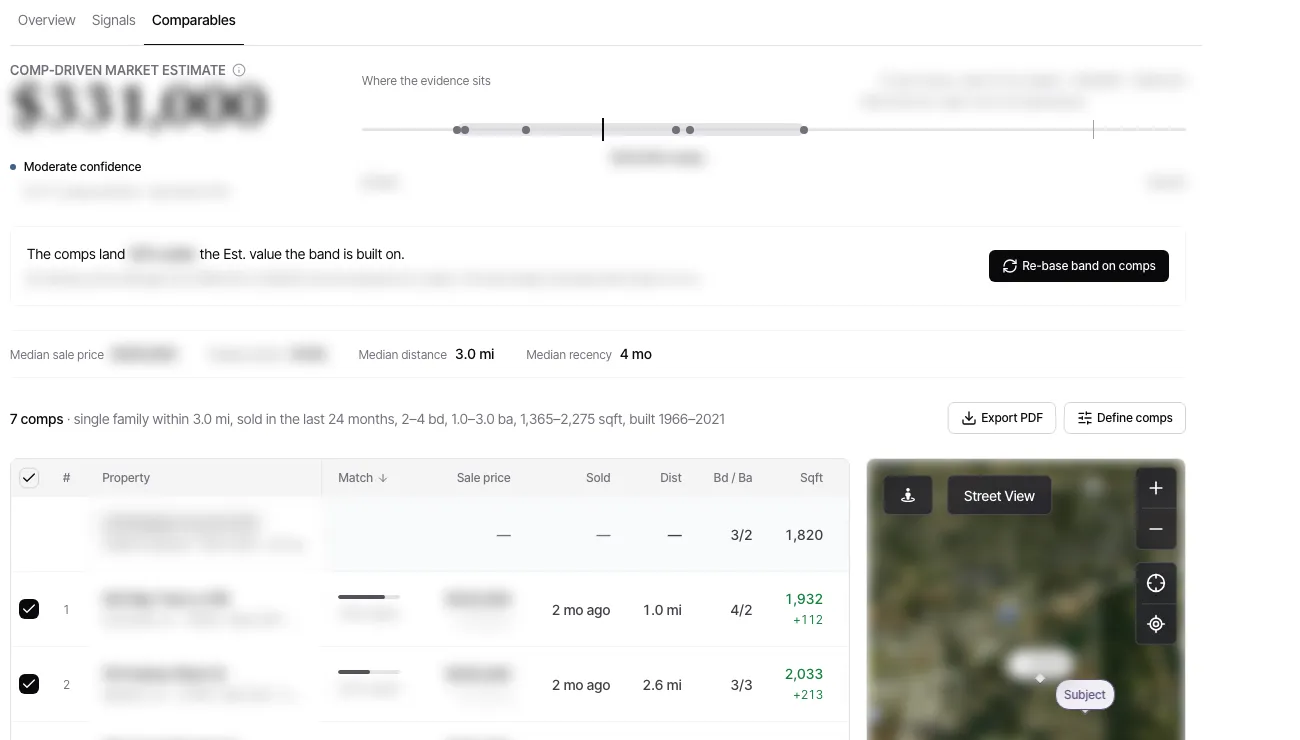Viewport: 1300px width, 740px height.
Task: Open the Define comps filter settings
Action: pyautogui.click(x=1125, y=418)
